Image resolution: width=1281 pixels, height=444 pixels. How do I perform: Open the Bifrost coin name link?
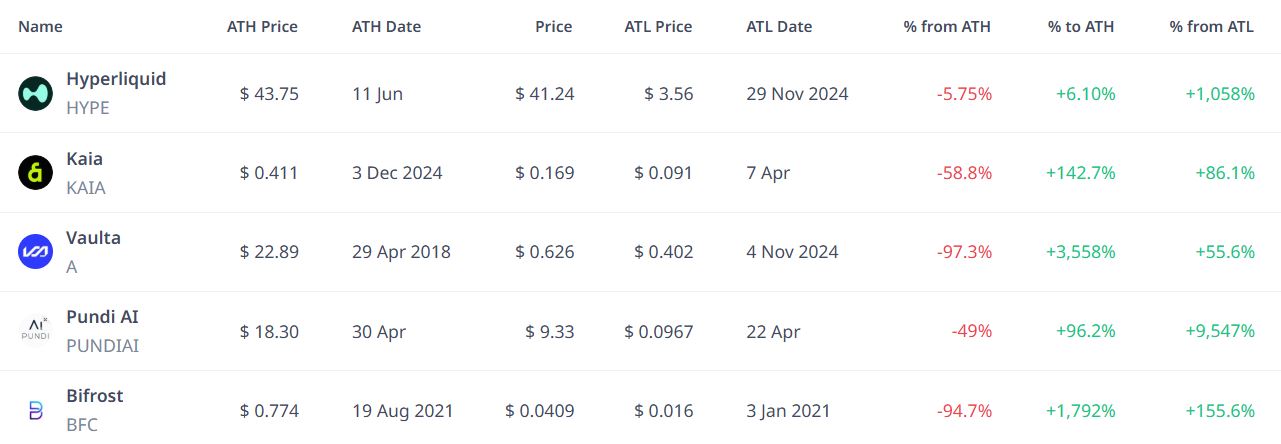click(x=95, y=395)
